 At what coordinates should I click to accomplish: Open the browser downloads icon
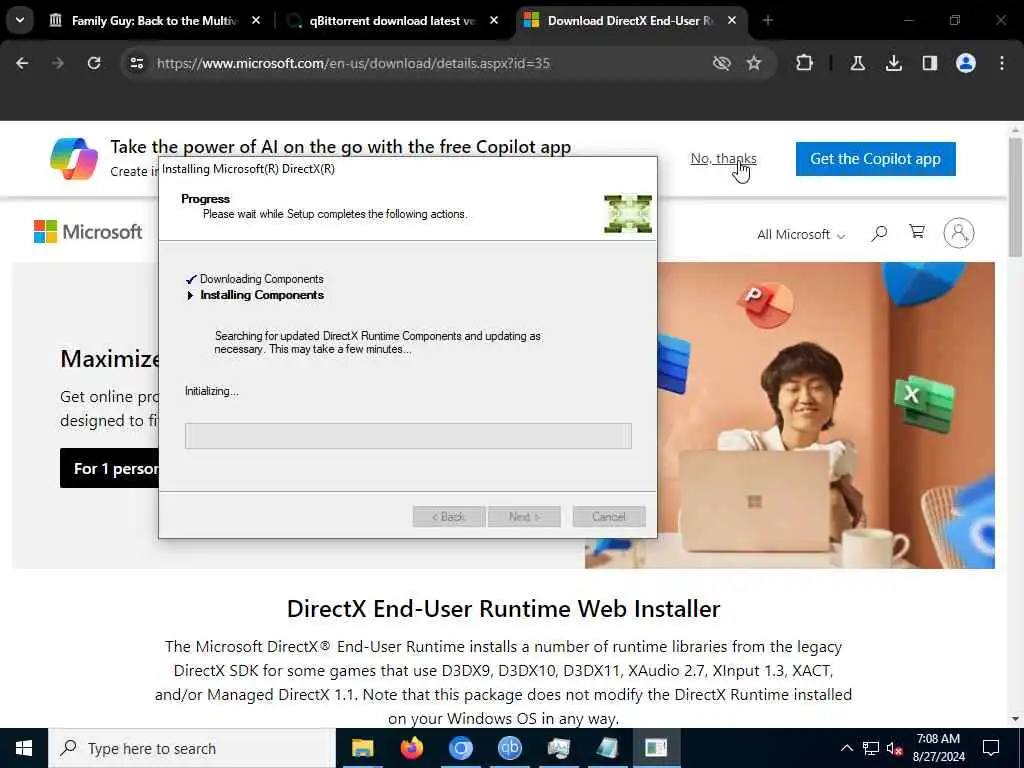pos(893,63)
